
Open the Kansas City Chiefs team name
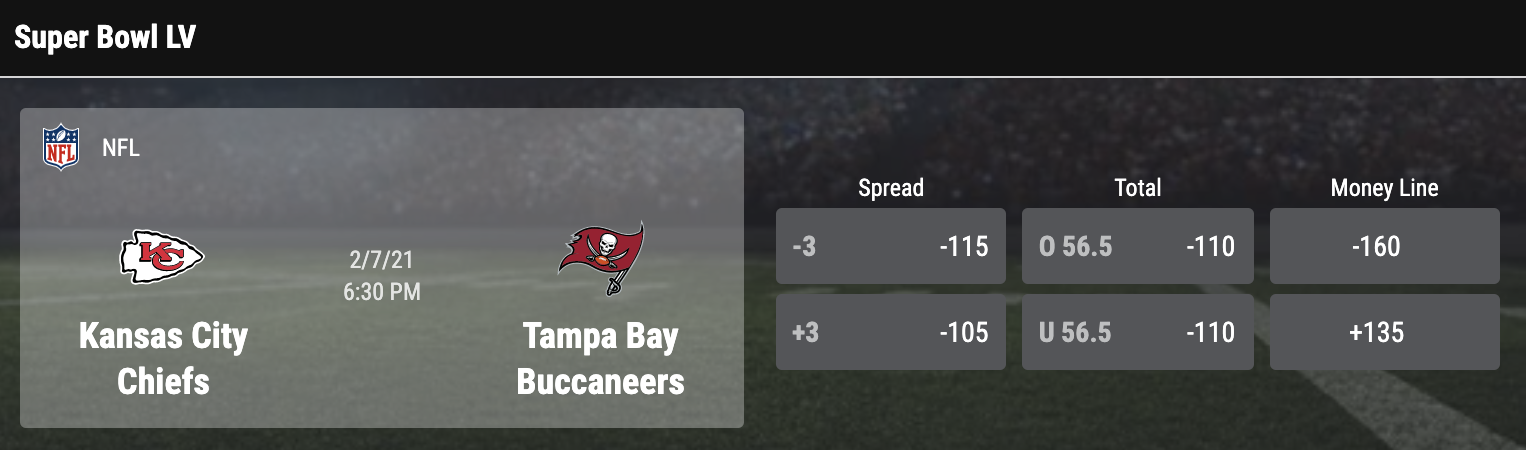click(x=163, y=358)
